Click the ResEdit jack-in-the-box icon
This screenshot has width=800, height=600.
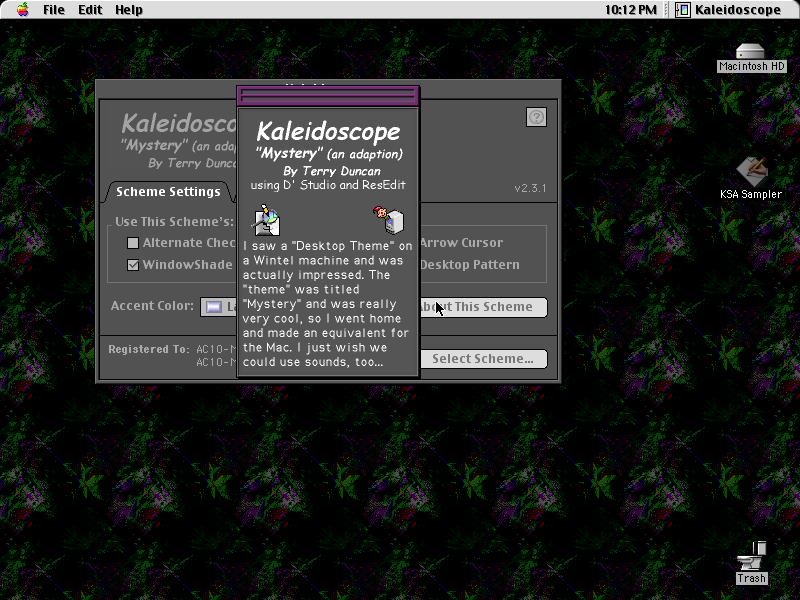389,220
